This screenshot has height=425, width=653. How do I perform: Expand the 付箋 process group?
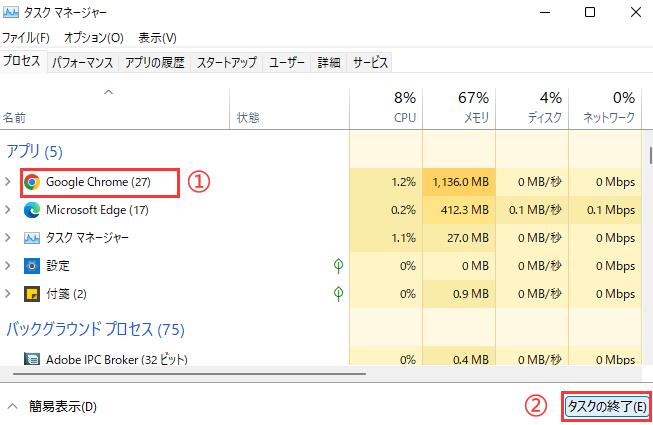[x=8, y=294]
